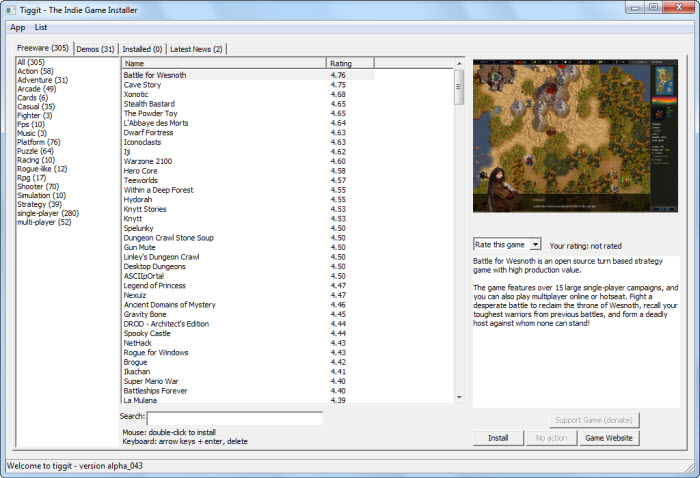Image resolution: width=700 pixels, height=478 pixels.
Task: Select the Racing (10) category
Action: click(x=36, y=160)
